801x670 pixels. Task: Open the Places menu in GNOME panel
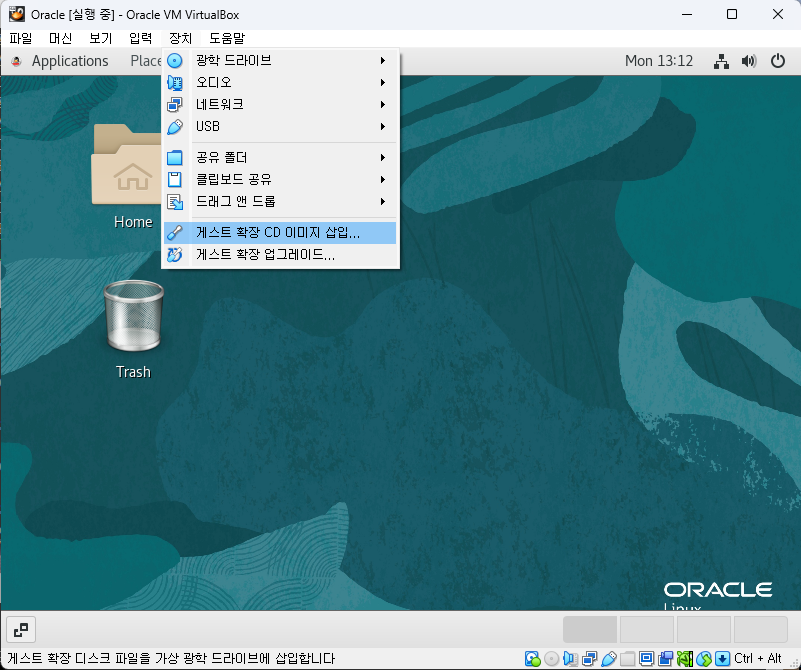click(146, 61)
